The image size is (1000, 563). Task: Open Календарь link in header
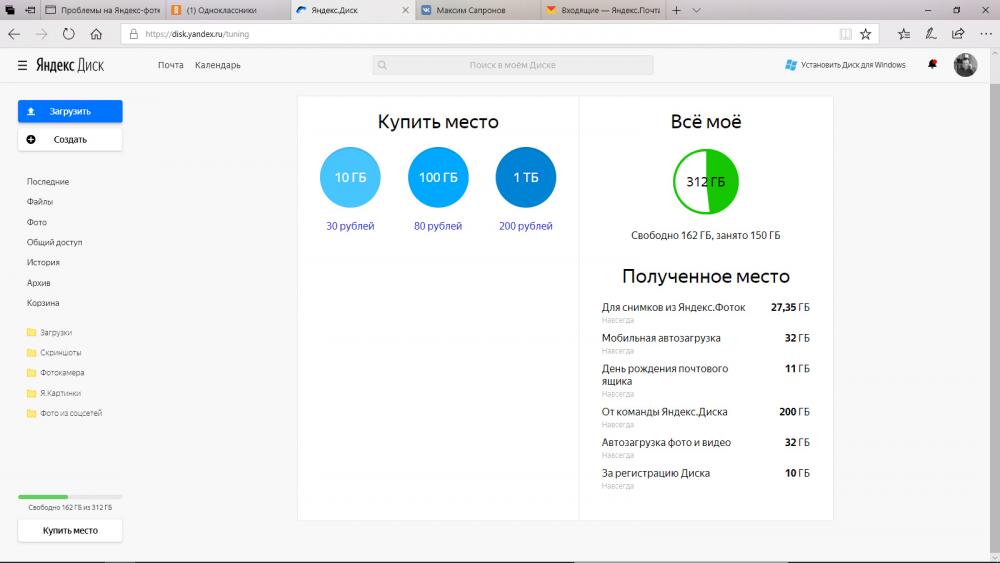[x=217, y=65]
